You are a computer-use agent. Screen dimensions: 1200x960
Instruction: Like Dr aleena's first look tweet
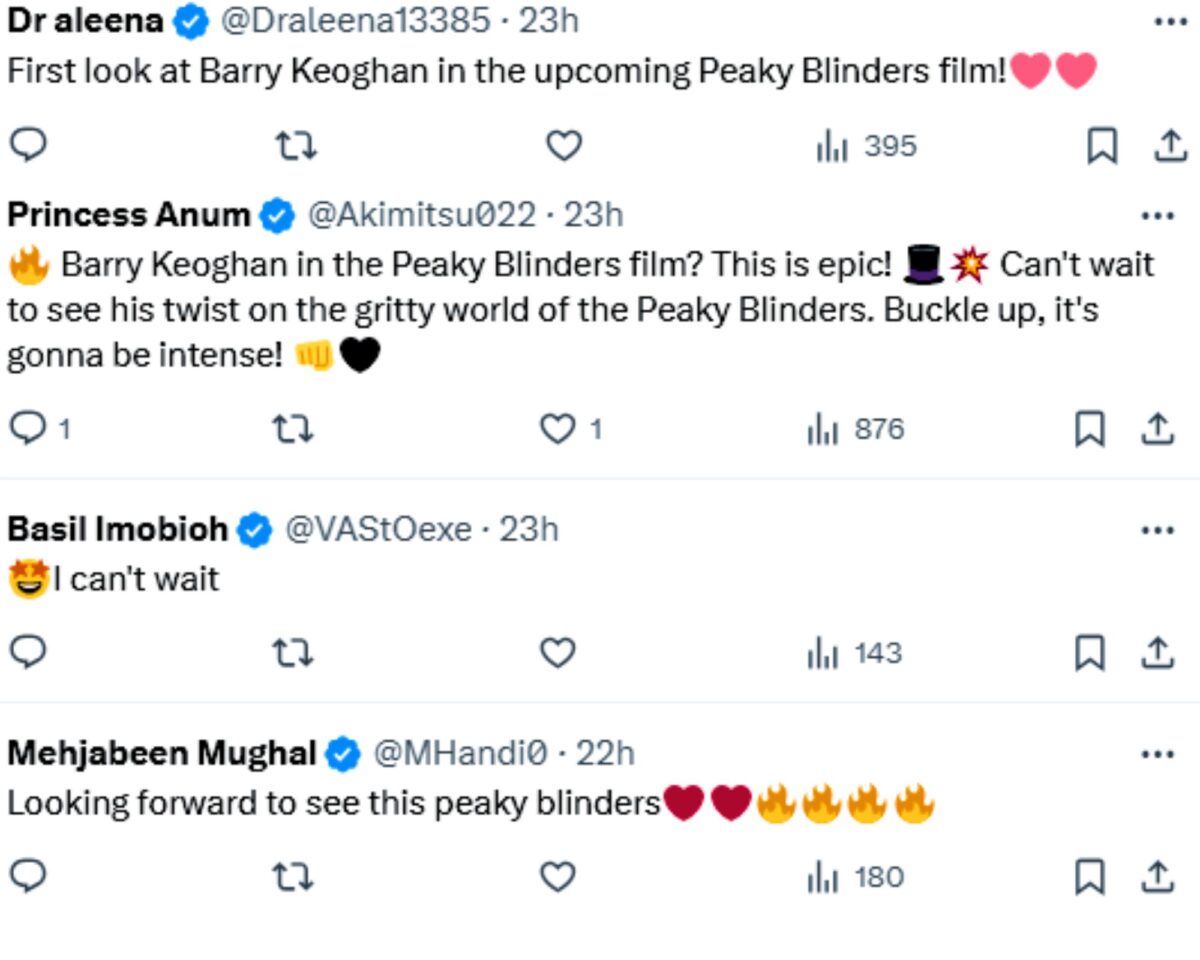(564, 147)
